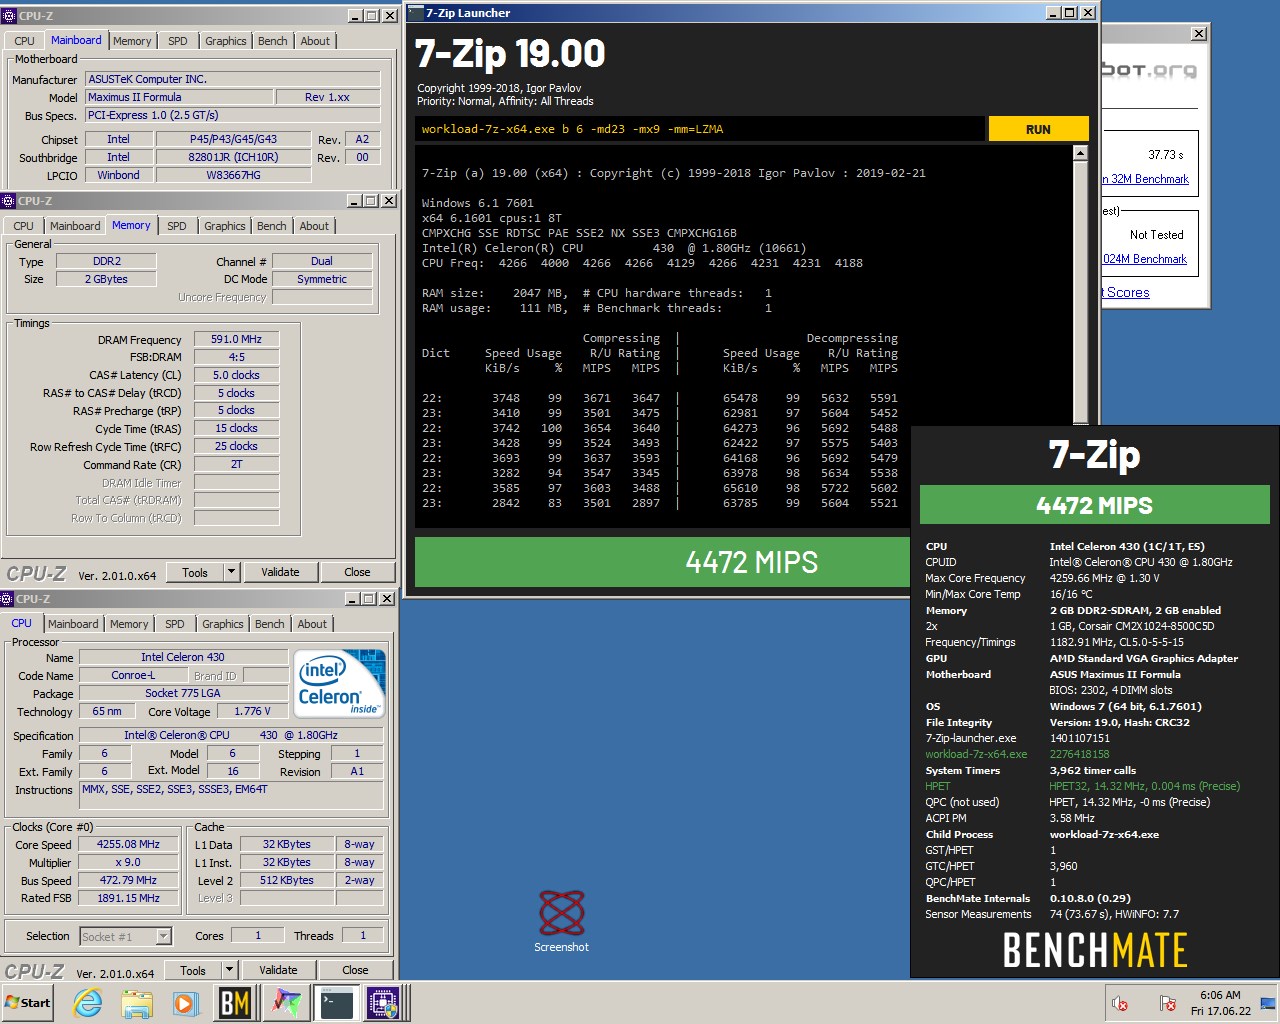Screen dimensions: 1280x1024
Task: Open About tab in Memory CPU-Z window
Action: (314, 226)
